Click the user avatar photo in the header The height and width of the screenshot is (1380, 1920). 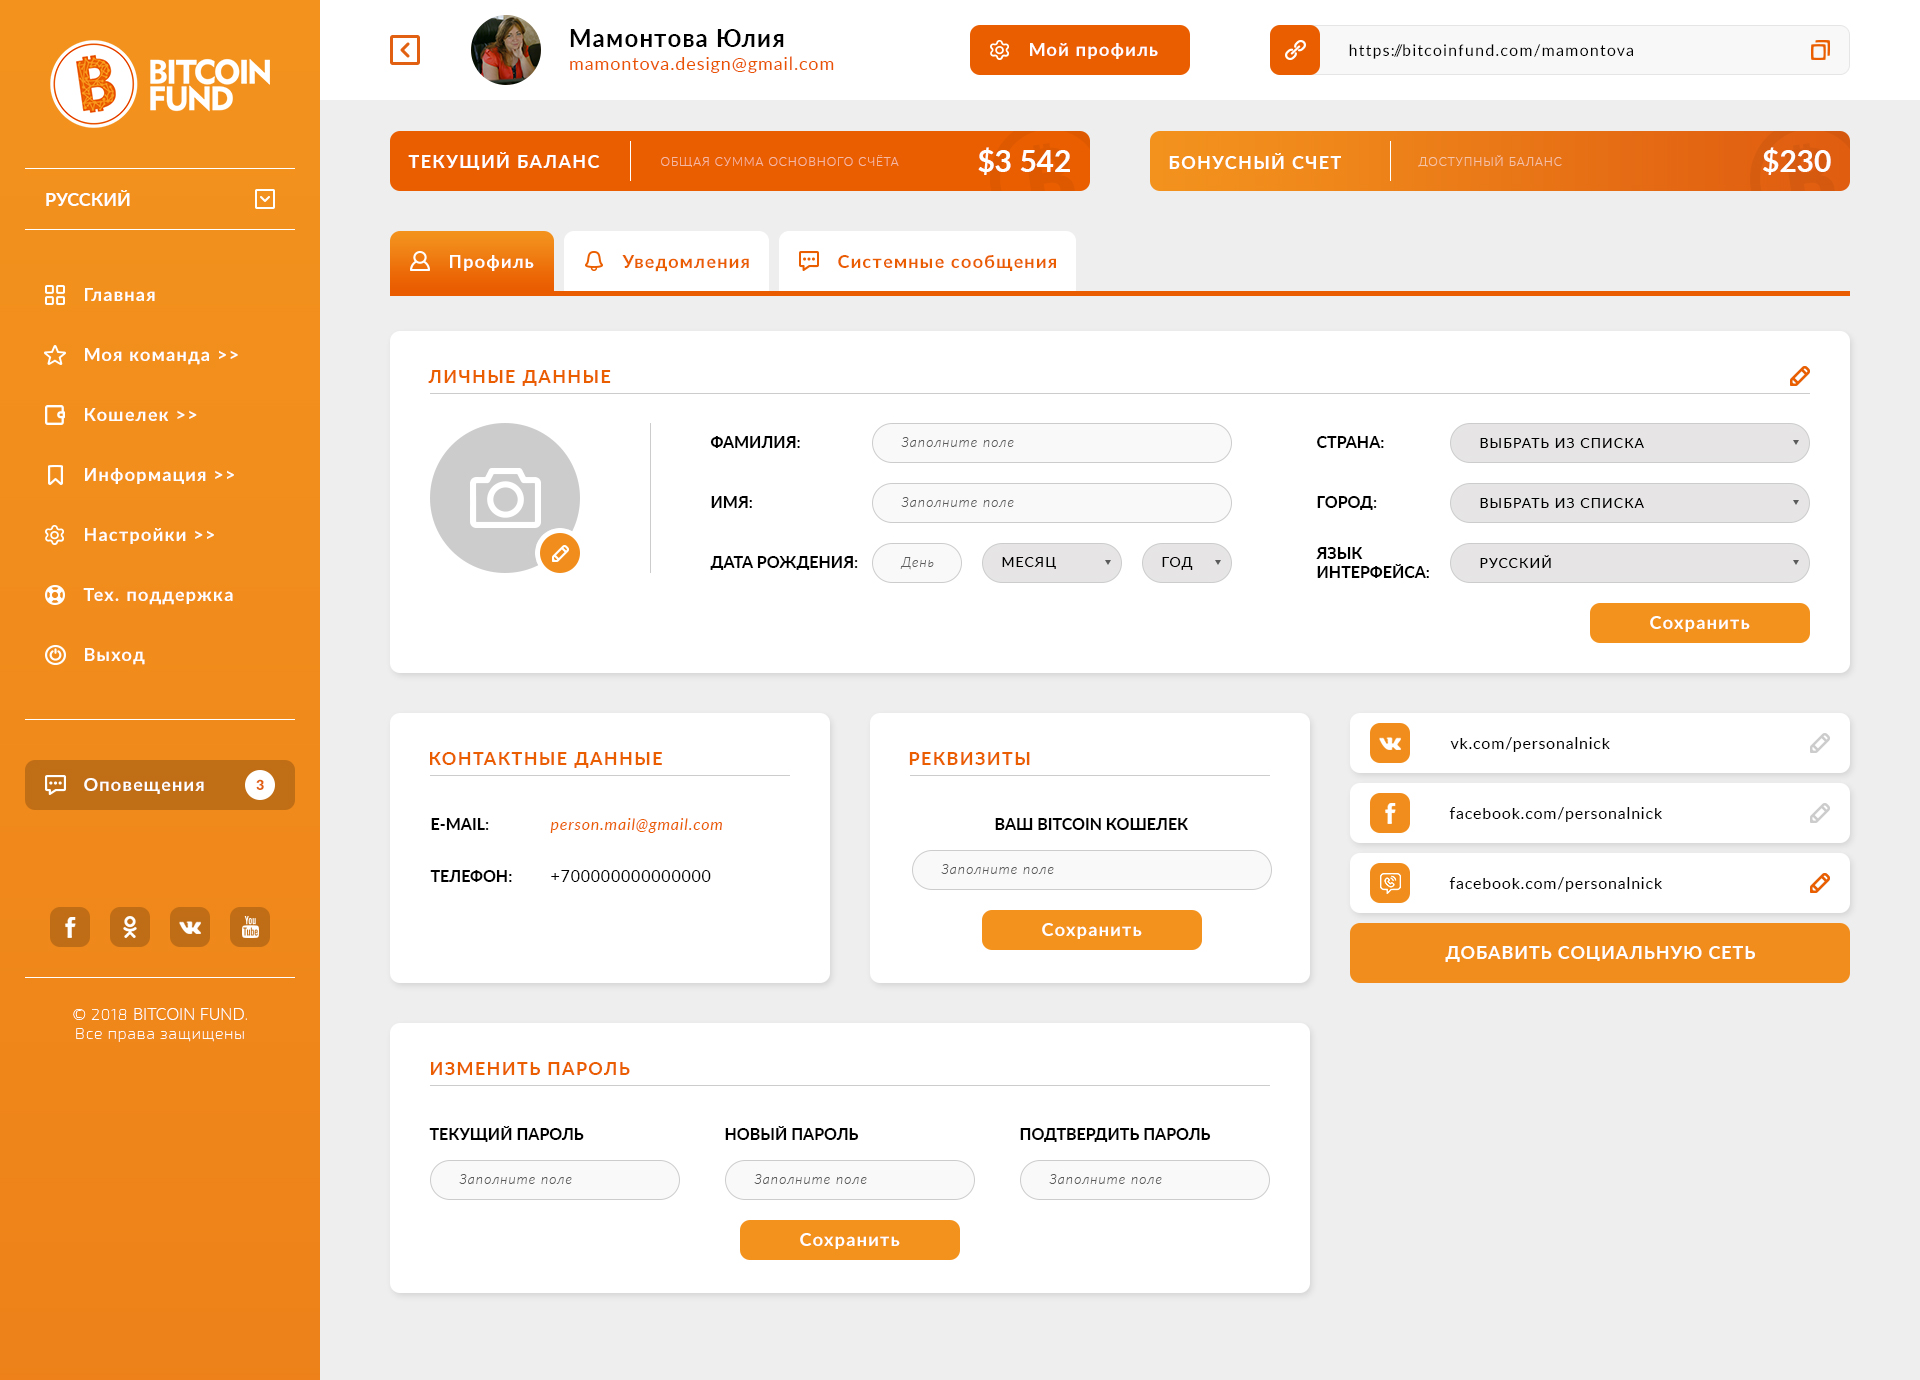pyautogui.click(x=506, y=50)
